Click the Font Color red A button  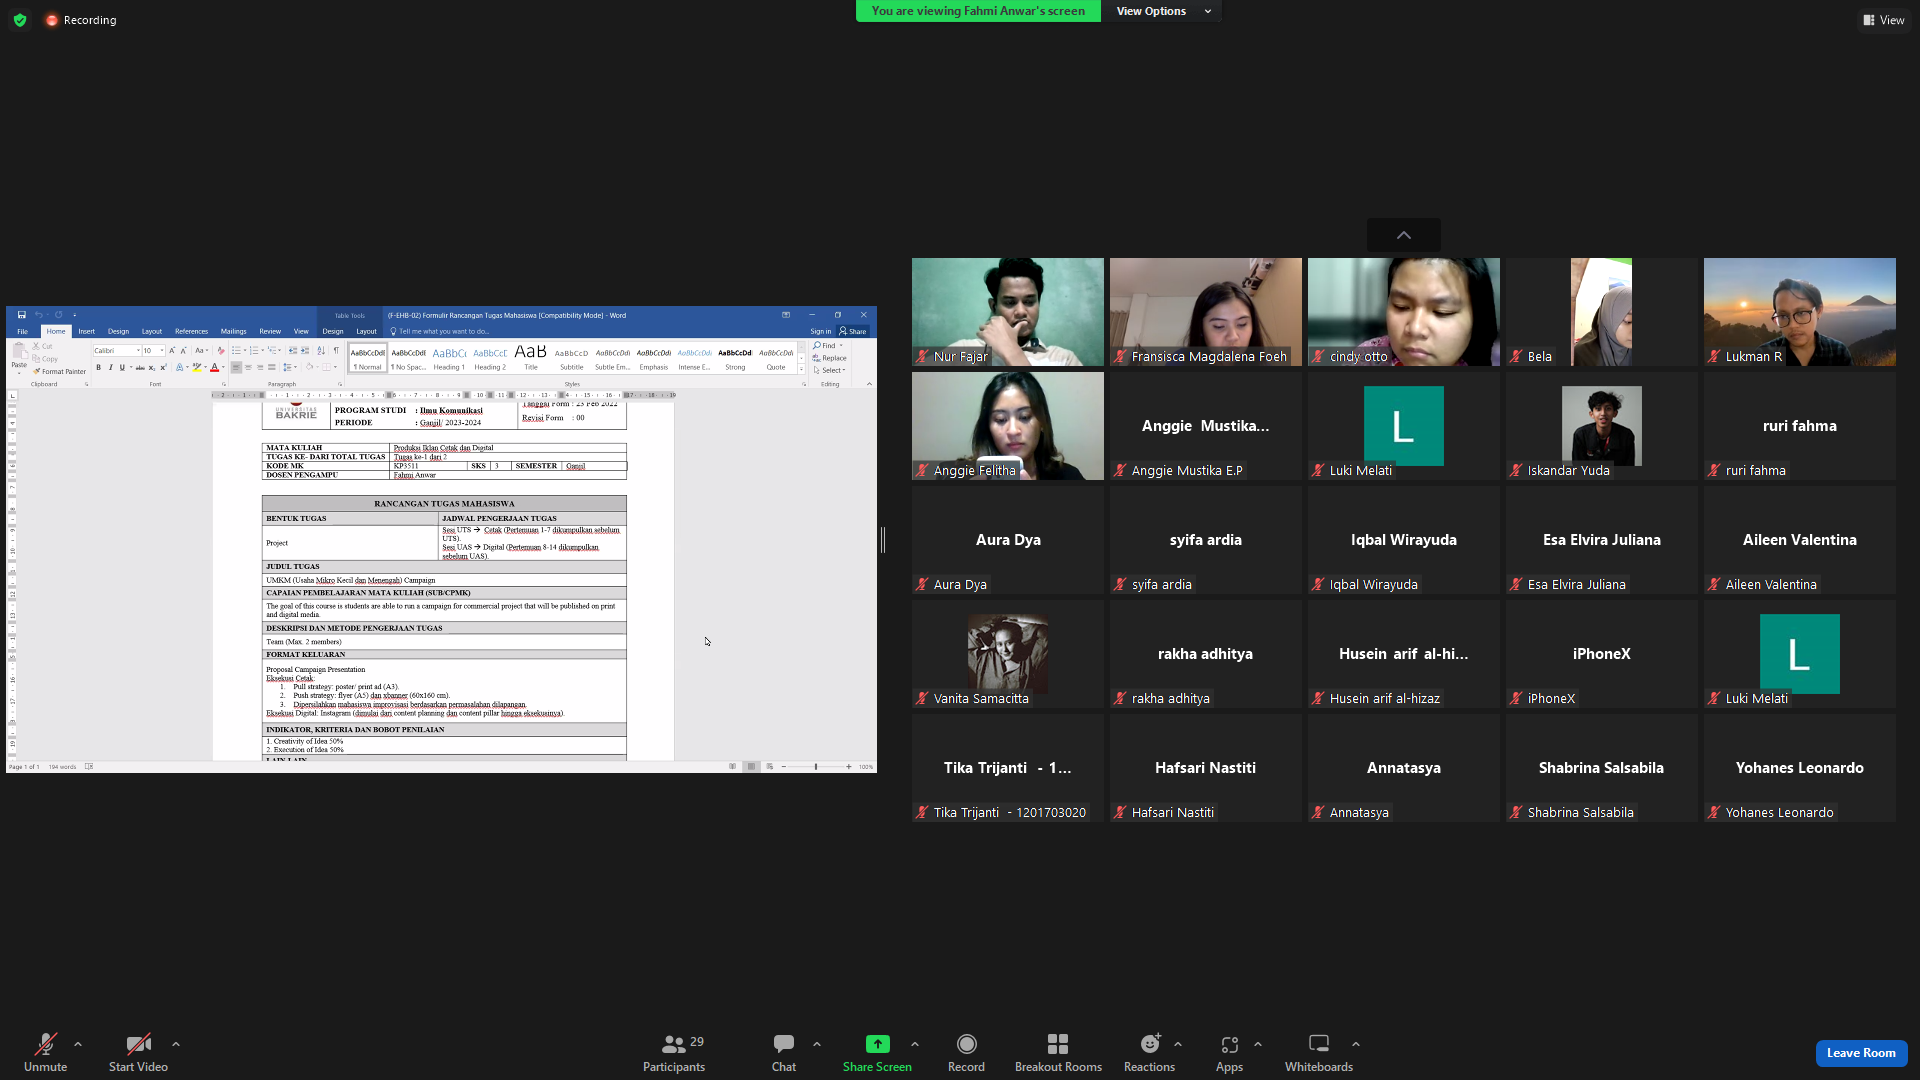tap(214, 367)
